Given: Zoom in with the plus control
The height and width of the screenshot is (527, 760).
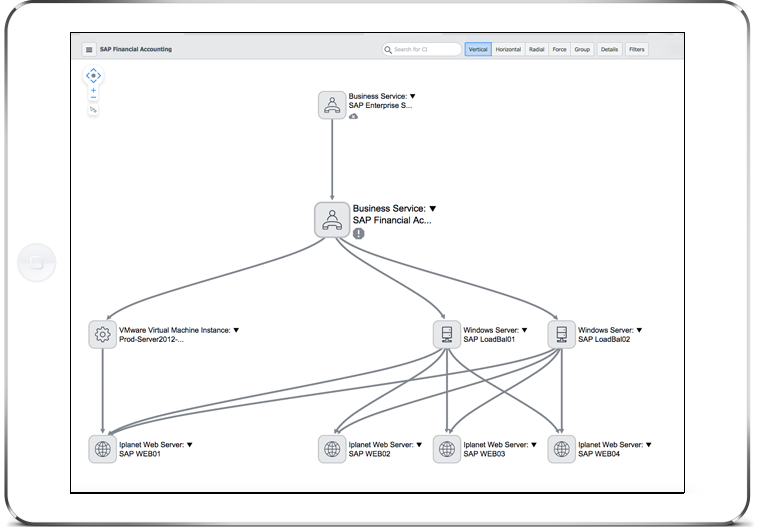Looking at the screenshot, I should [x=93, y=90].
